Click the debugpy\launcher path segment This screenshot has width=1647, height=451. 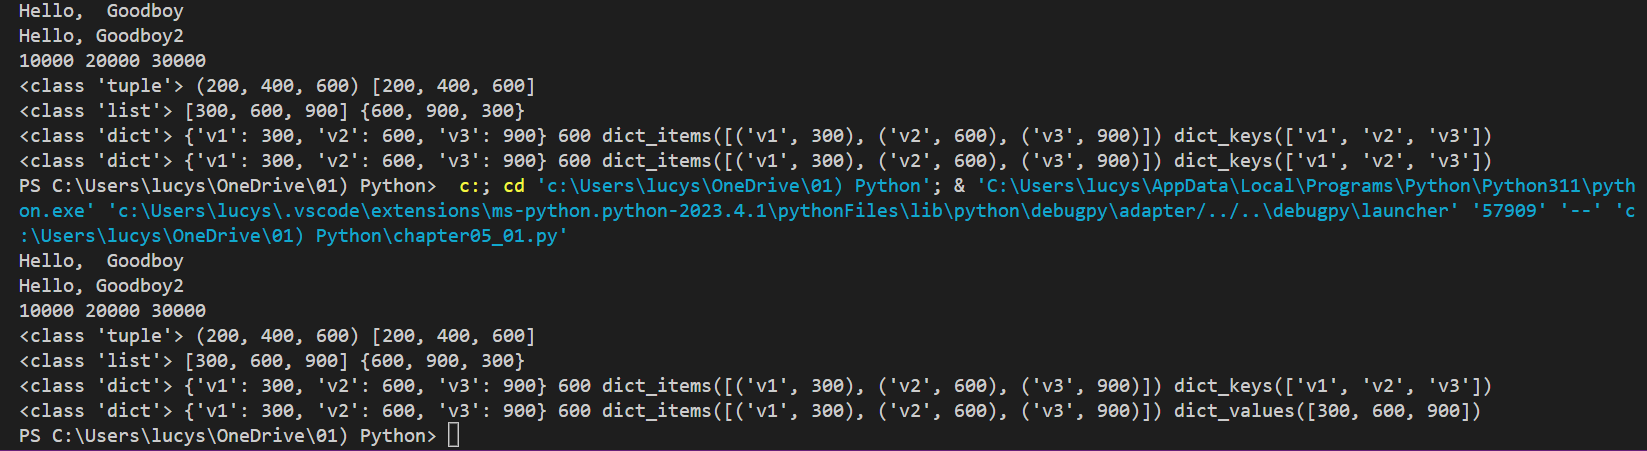(x=1360, y=210)
